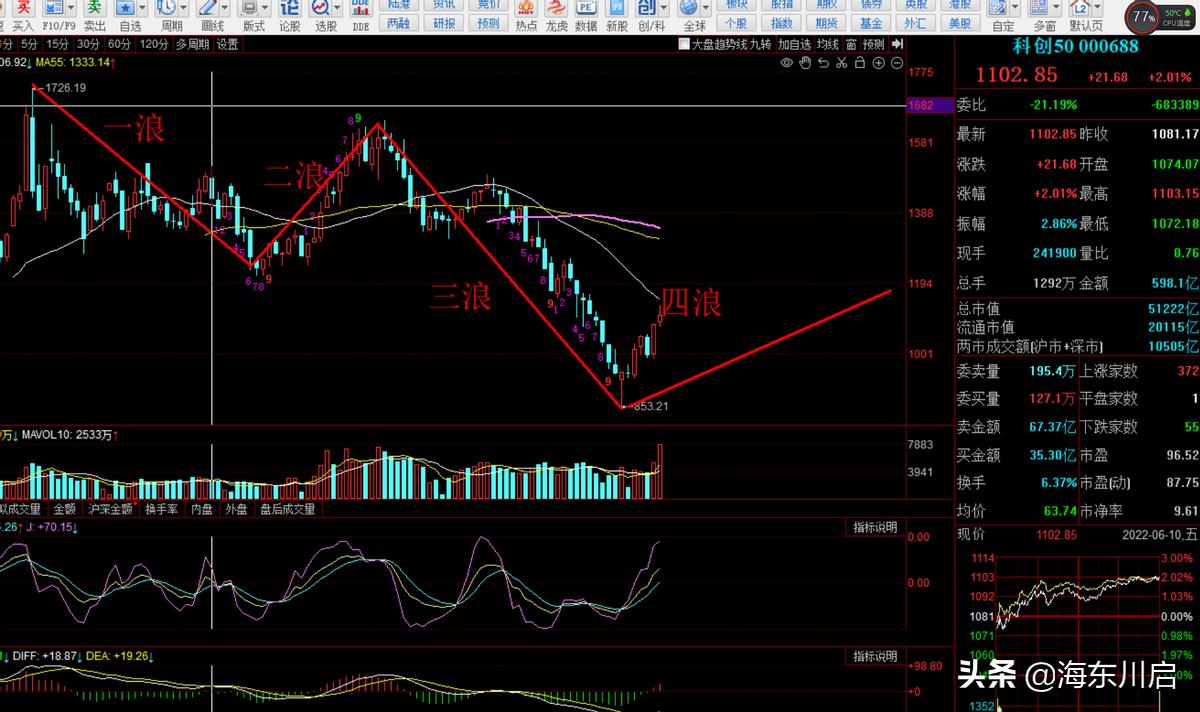Click the undo arrow icon in chart toolbar

tap(823, 63)
